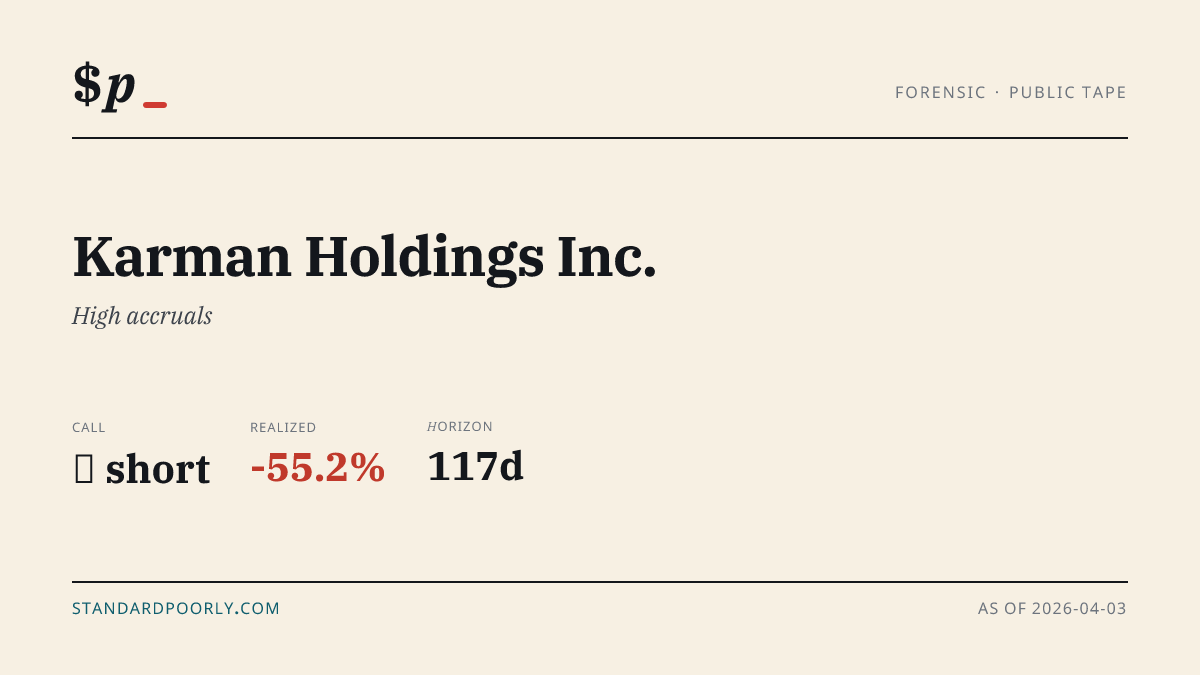
Task: Click the dollar sign in the logo
Action: tap(87, 84)
